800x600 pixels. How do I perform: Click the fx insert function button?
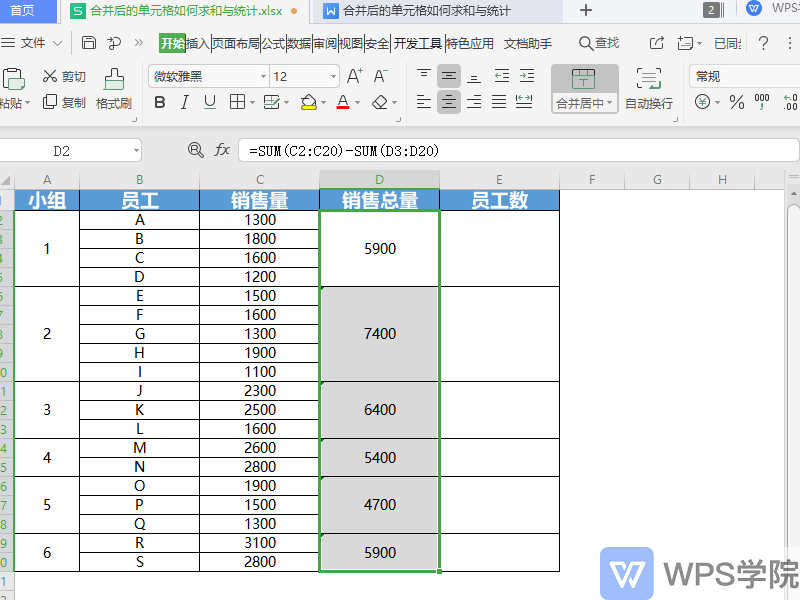coord(222,150)
